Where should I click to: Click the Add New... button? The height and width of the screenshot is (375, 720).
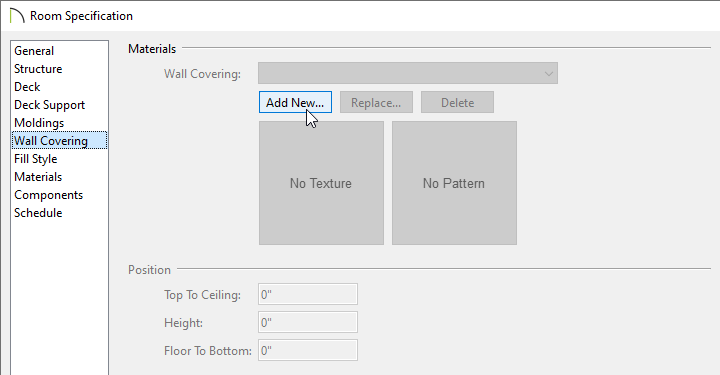[295, 102]
